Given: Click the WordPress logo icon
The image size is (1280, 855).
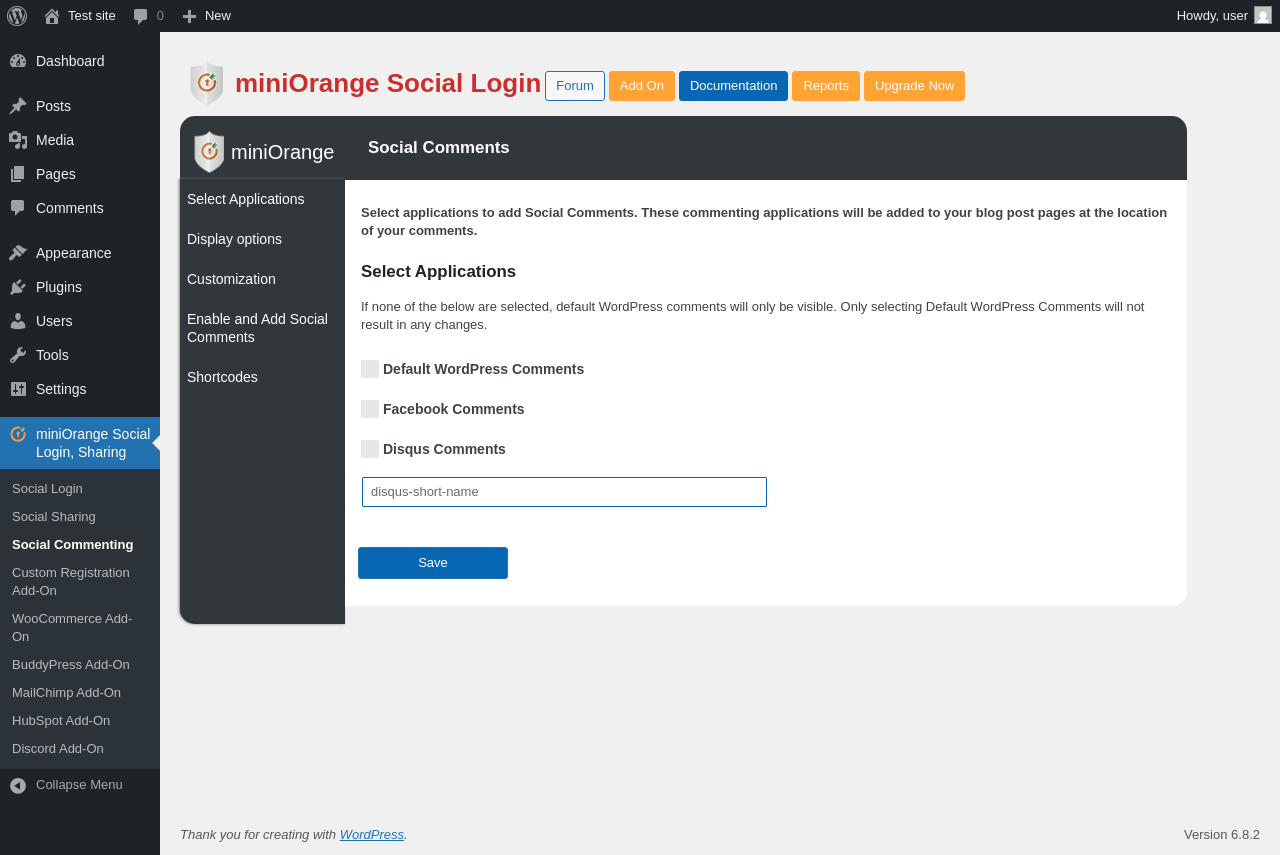Looking at the screenshot, I should tap(17, 16).
